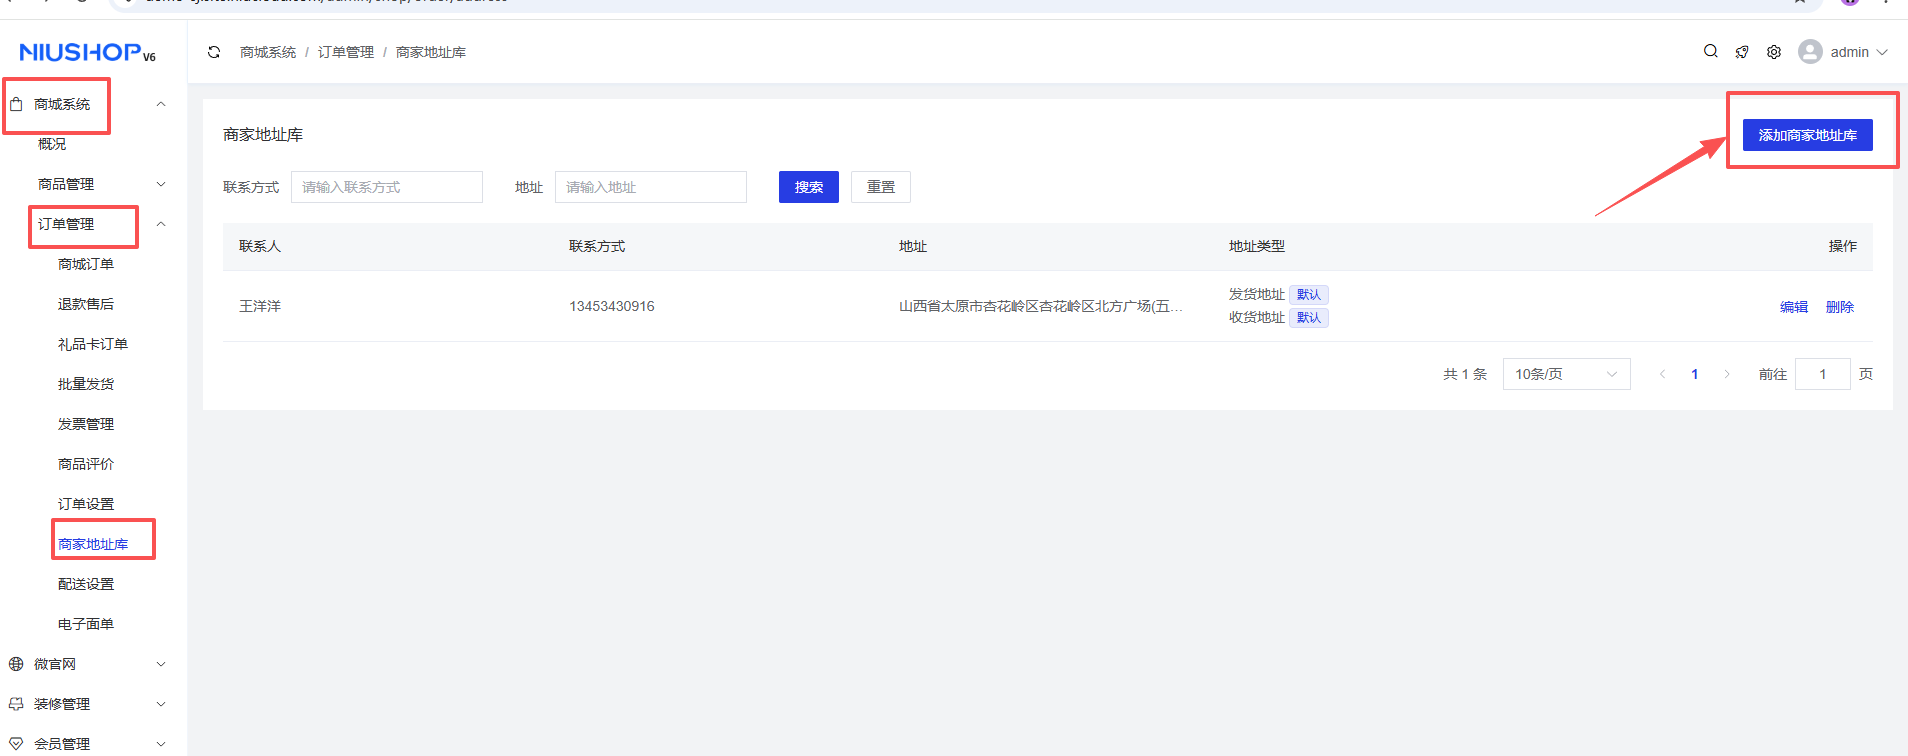Click the 装修管理 sidebar icon
The width and height of the screenshot is (1908, 756).
pos(16,704)
